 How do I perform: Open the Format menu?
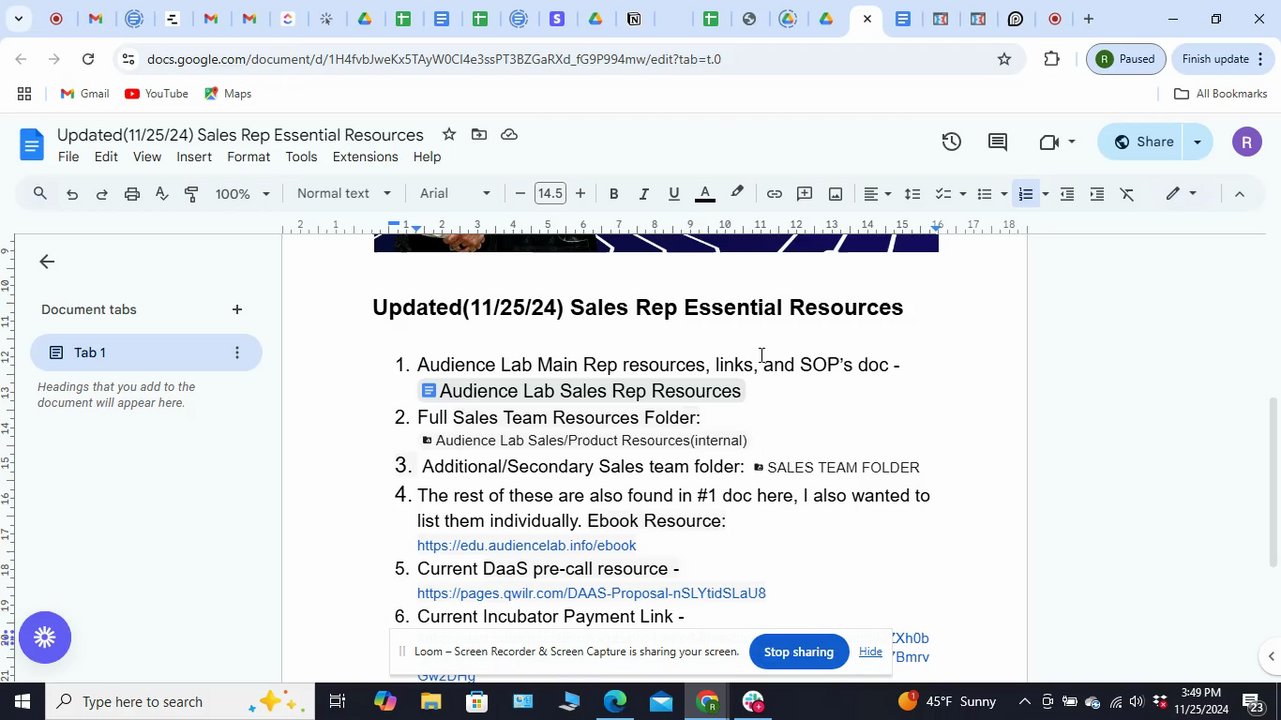point(248,157)
